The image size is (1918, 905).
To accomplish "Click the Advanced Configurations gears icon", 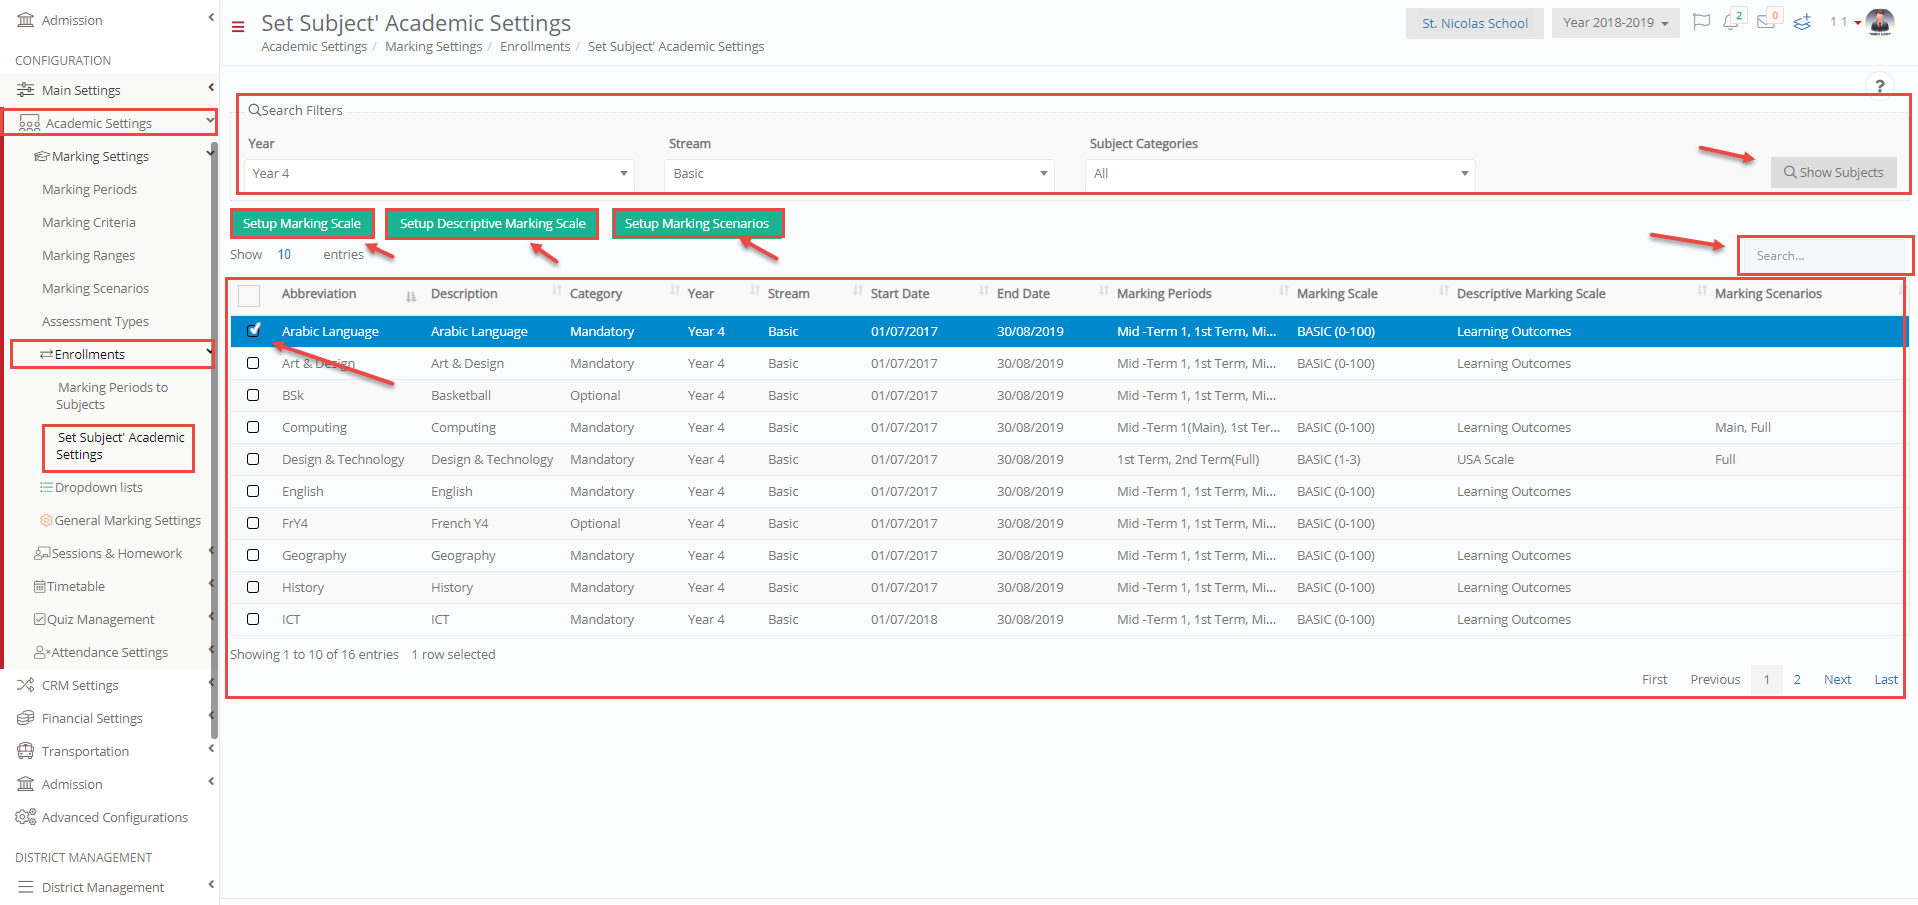I will [26, 817].
